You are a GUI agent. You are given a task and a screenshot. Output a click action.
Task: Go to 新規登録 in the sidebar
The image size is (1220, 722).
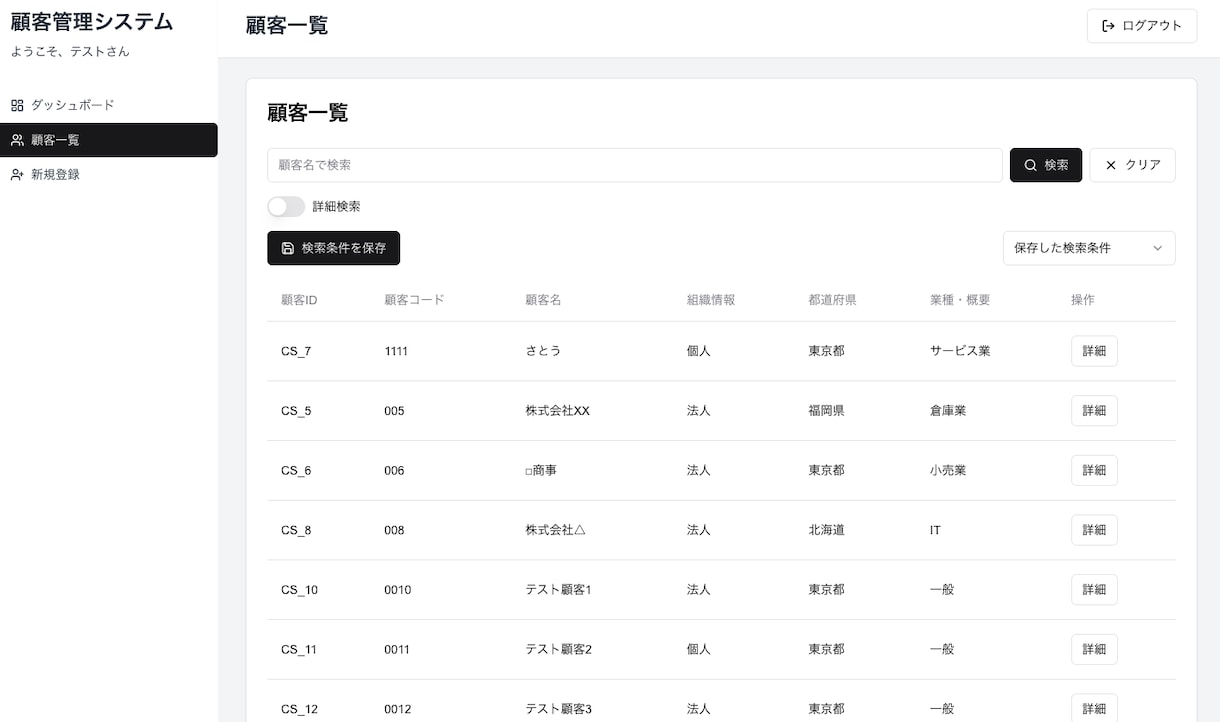click(x=109, y=174)
